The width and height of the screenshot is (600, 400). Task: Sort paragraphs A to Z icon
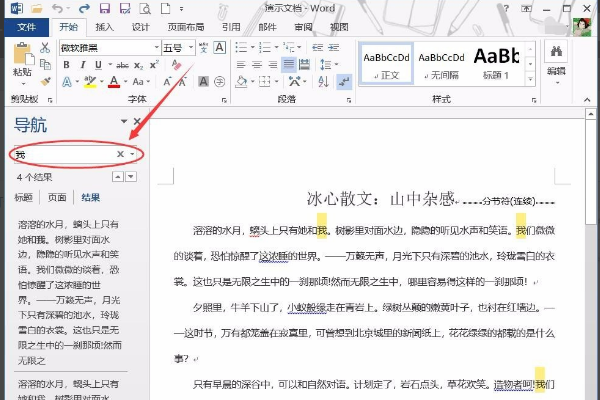pos(323,82)
